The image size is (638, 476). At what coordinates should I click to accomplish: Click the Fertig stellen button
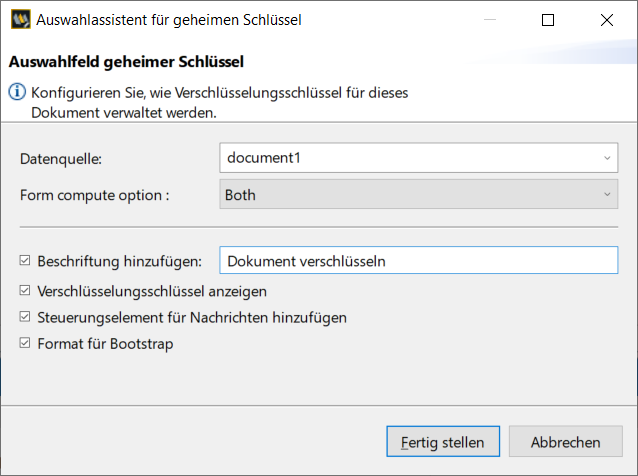click(443, 441)
